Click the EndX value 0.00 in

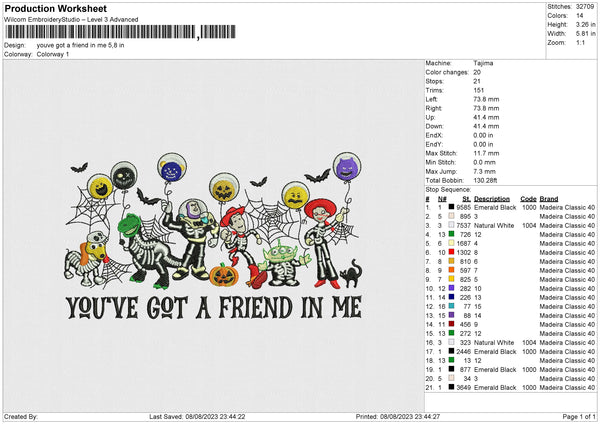point(483,135)
